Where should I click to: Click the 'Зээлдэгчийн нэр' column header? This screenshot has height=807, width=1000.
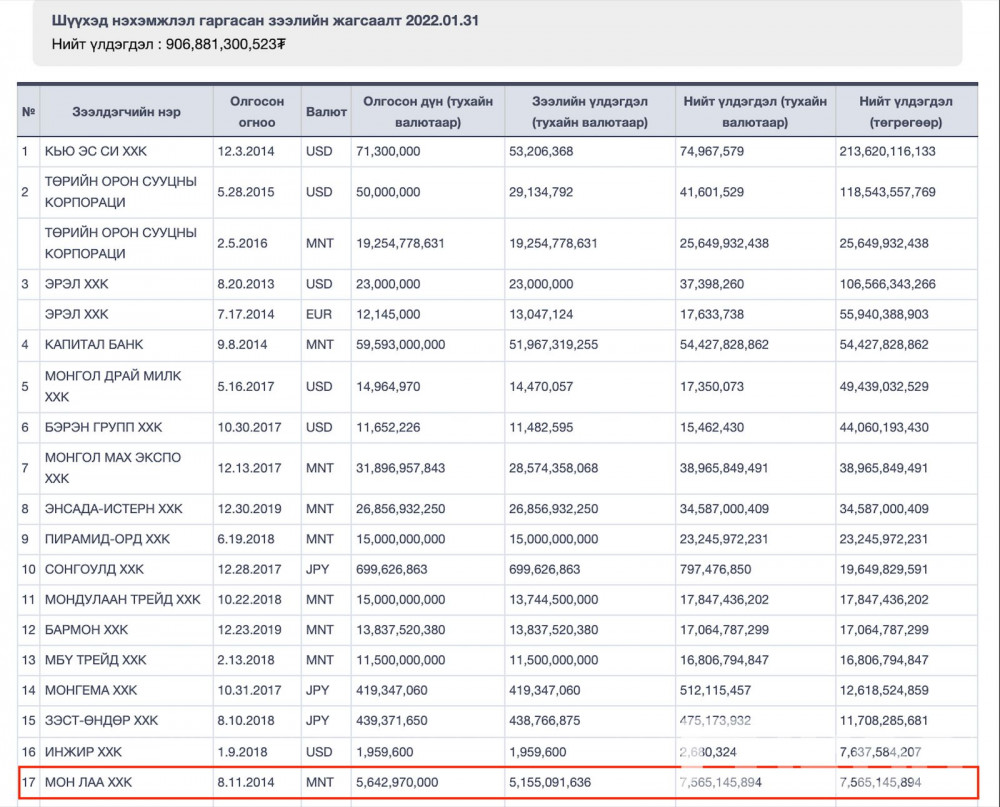126,112
